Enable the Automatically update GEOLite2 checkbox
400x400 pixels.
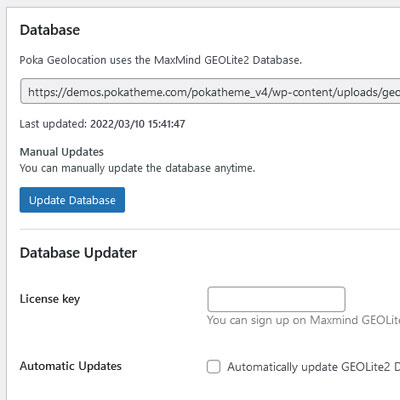tap(213, 367)
